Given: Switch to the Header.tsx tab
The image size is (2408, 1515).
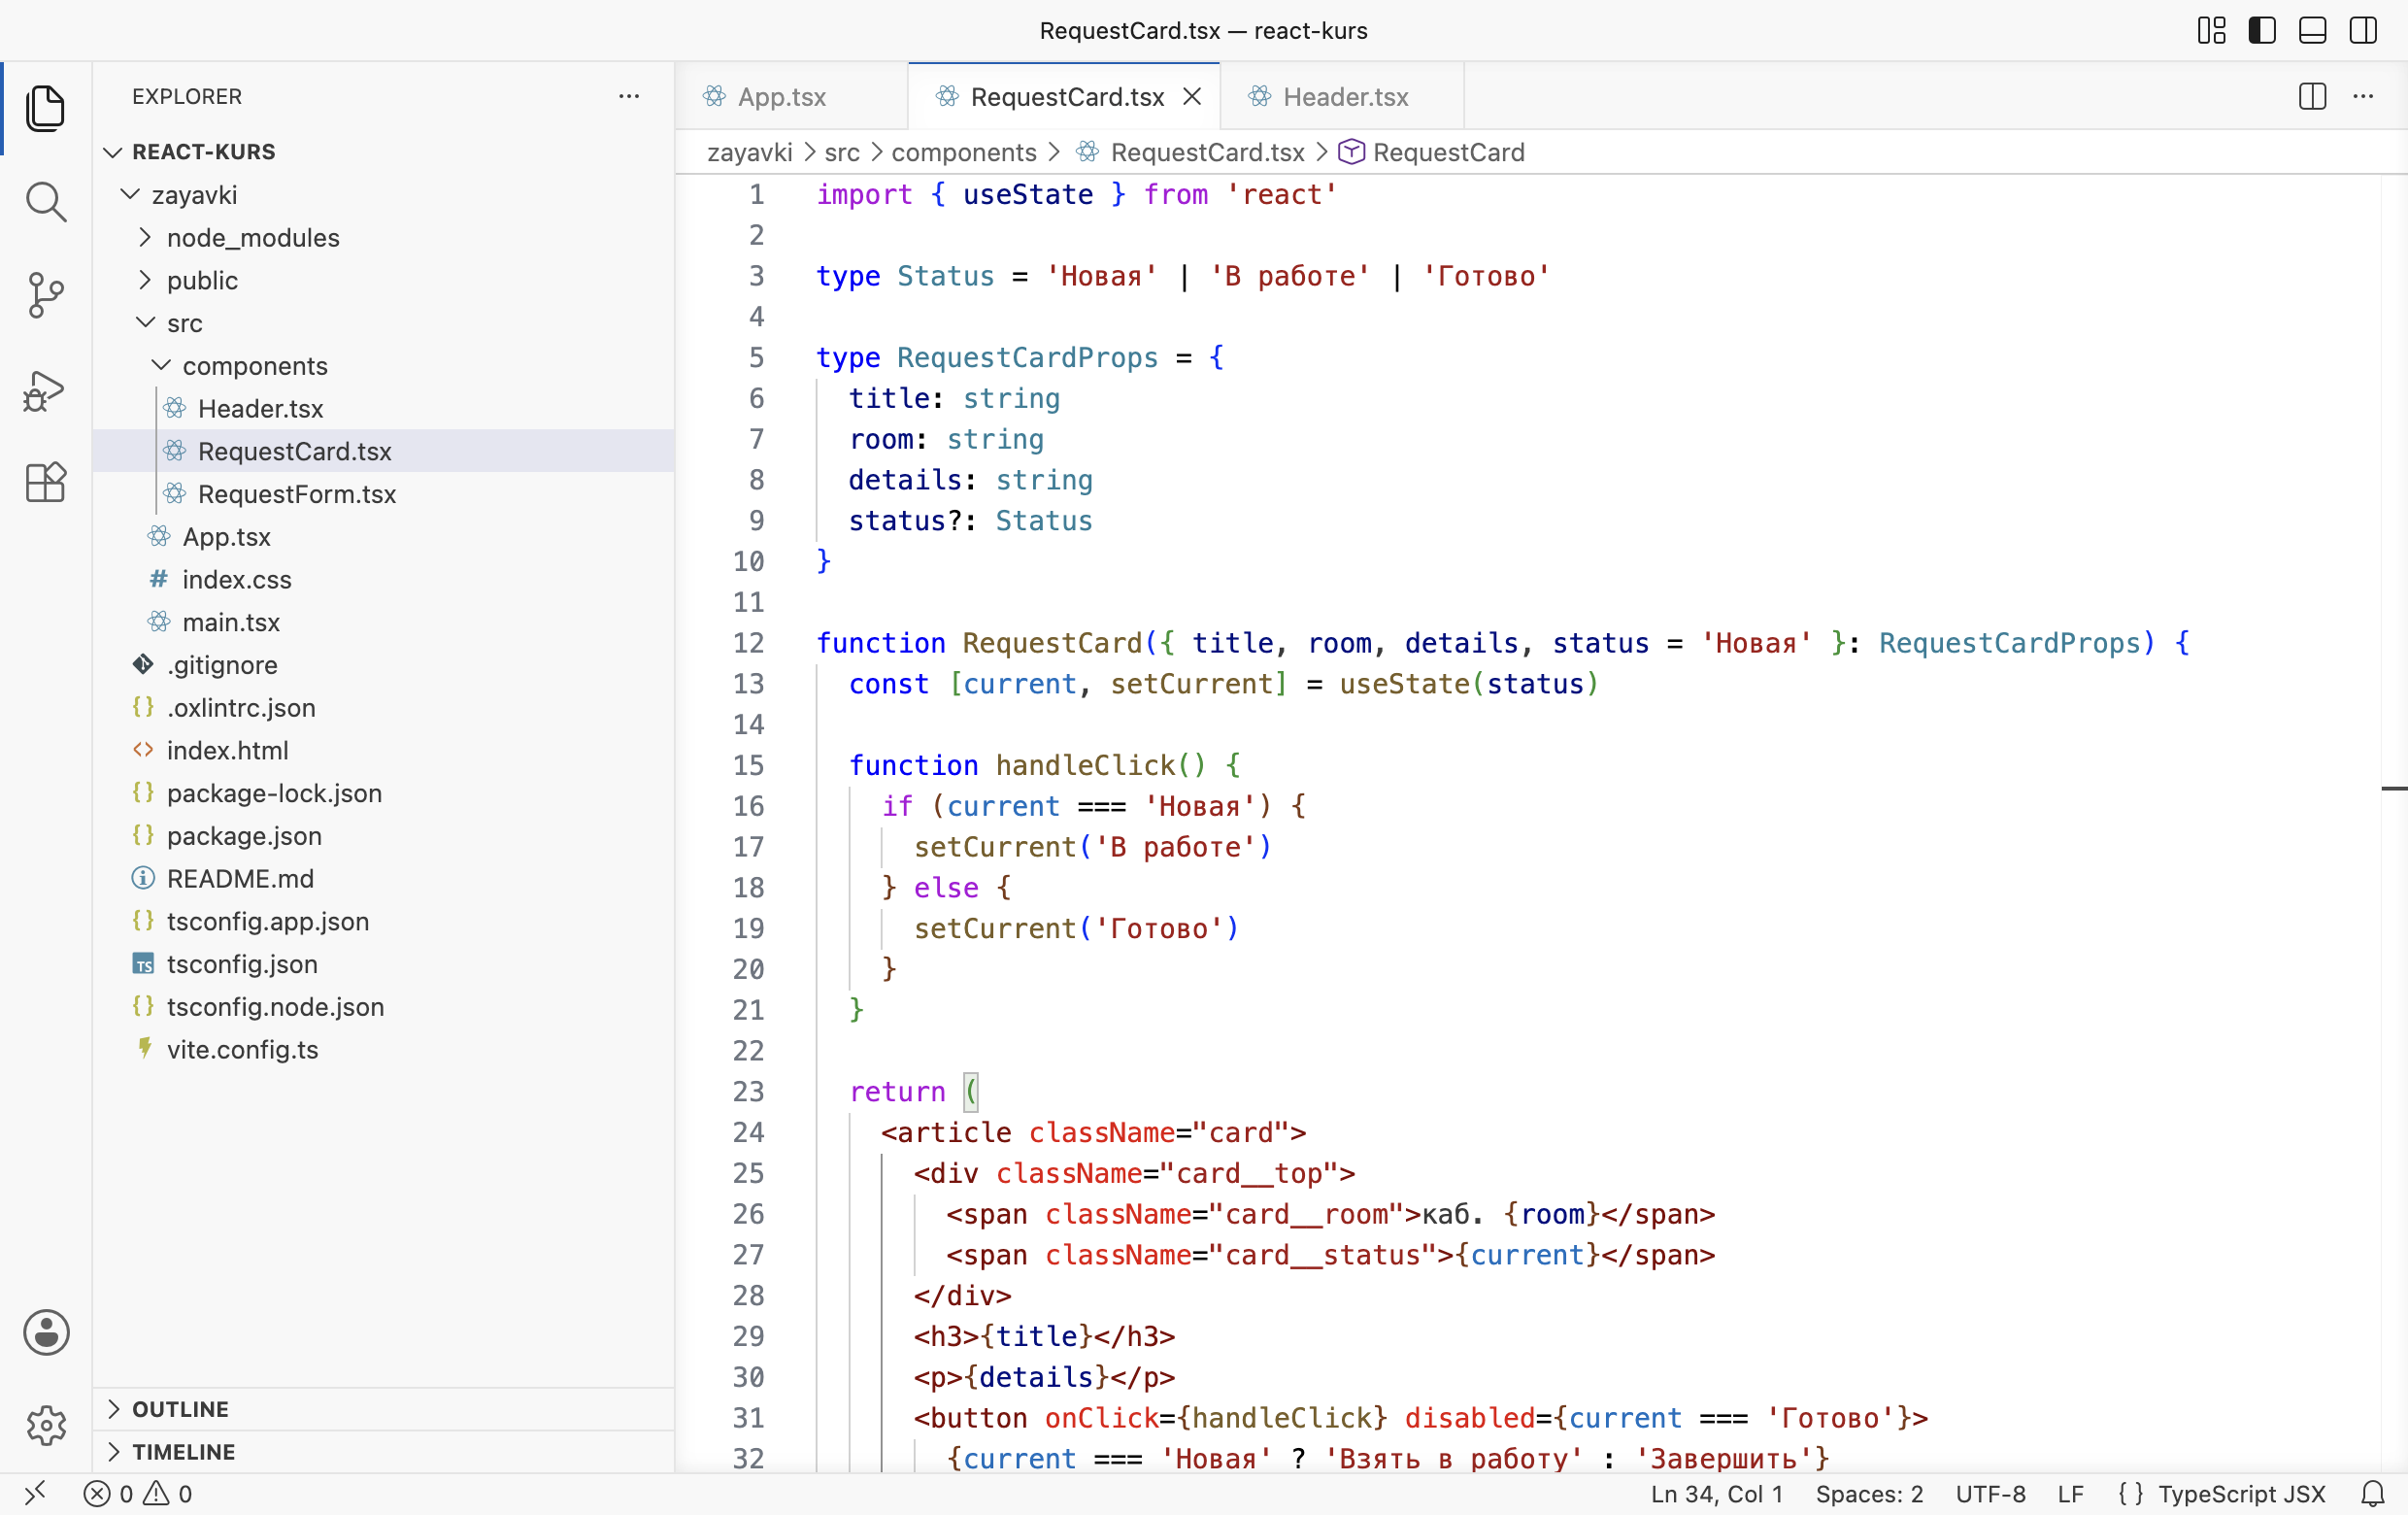Looking at the screenshot, I should coord(1342,97).
